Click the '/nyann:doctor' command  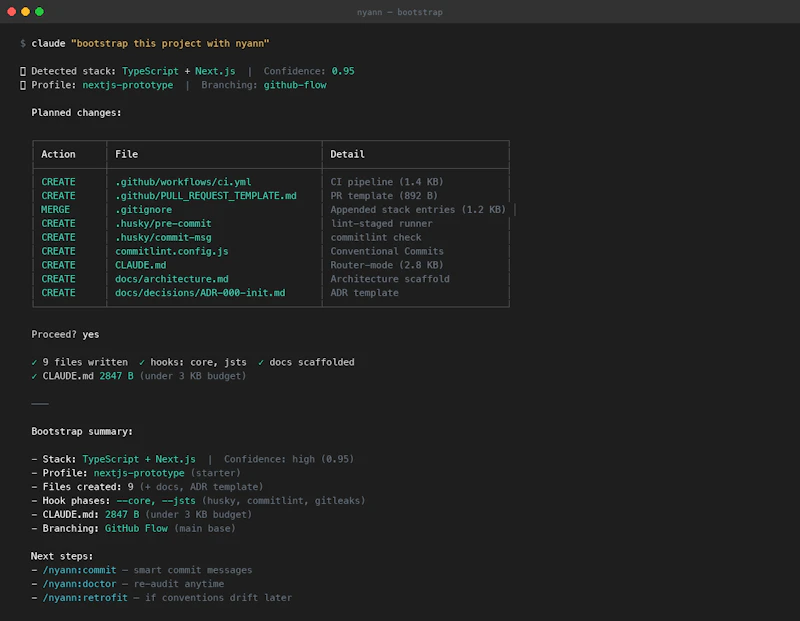(x=80, y=583)
